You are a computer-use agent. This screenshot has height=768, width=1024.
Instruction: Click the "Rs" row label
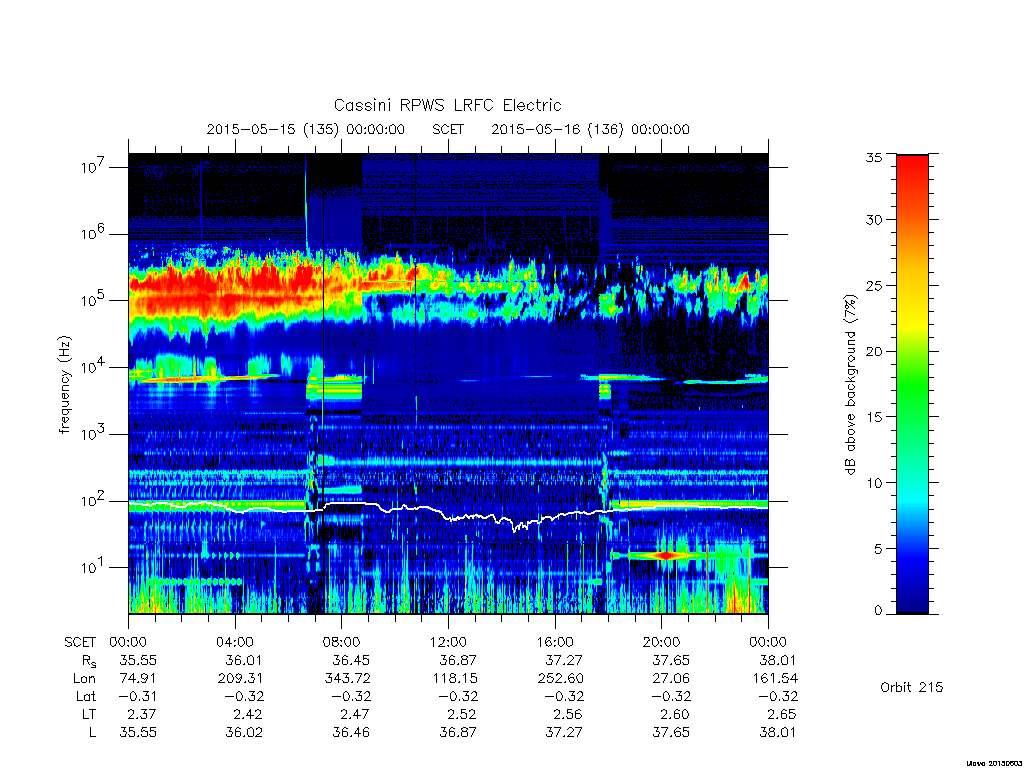click(88, 661)
